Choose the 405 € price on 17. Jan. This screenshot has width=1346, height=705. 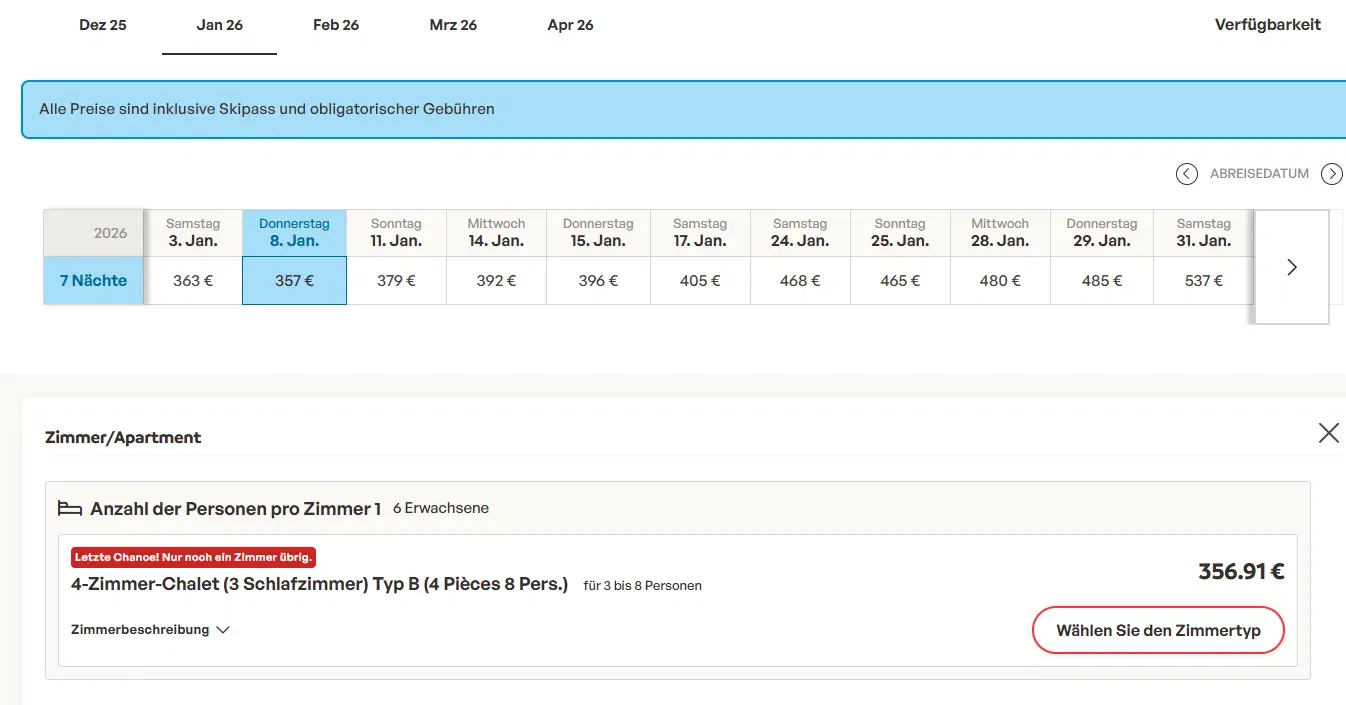699,281
